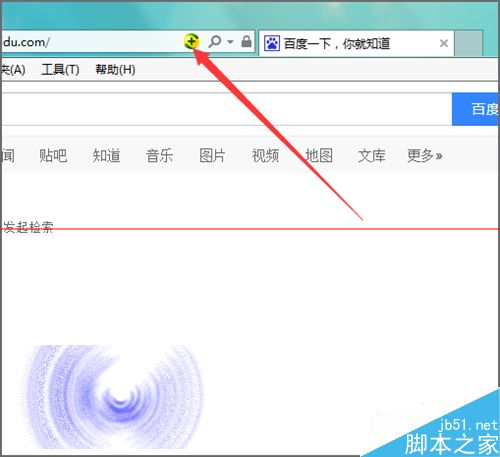
Task: Click the blue 百度 search button
Action: 475,109
